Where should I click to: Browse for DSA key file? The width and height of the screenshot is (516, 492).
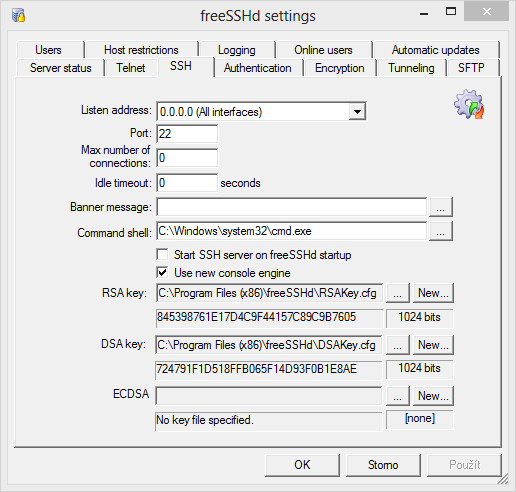pos(398,345)
